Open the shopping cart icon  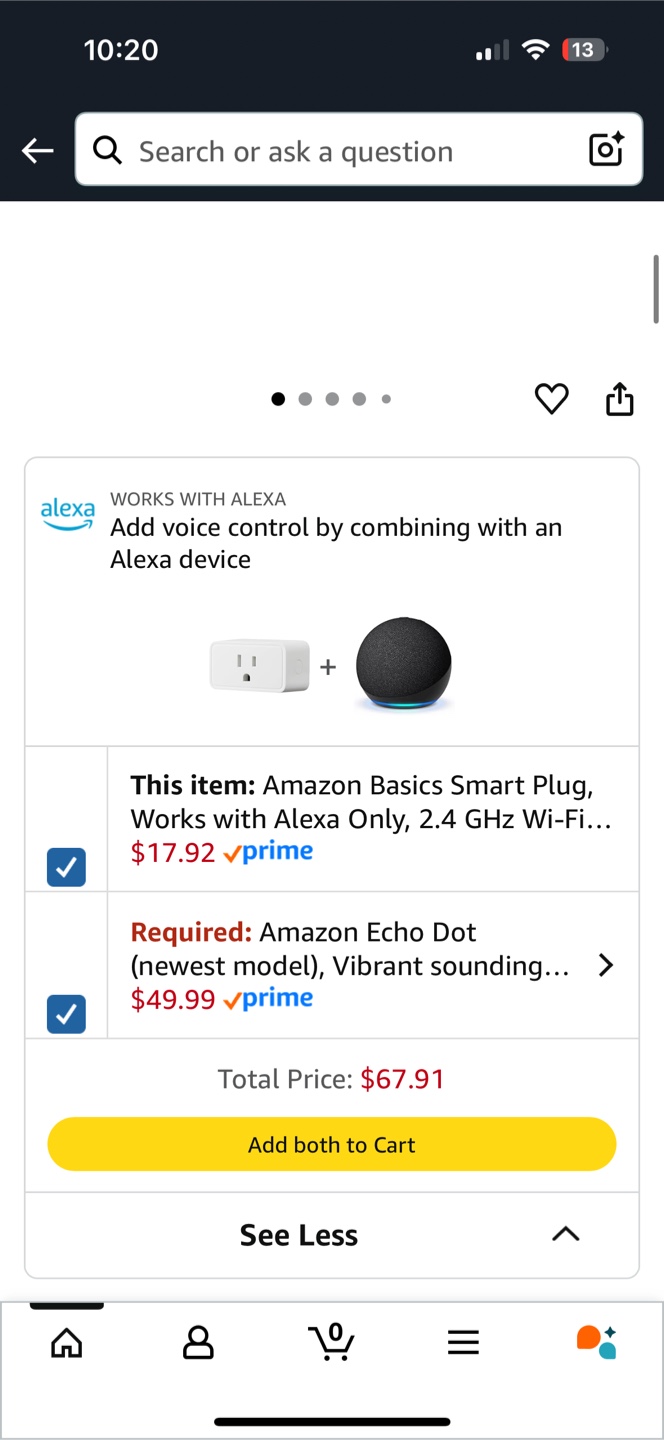pyautogui.click(x=331, y=1342)
